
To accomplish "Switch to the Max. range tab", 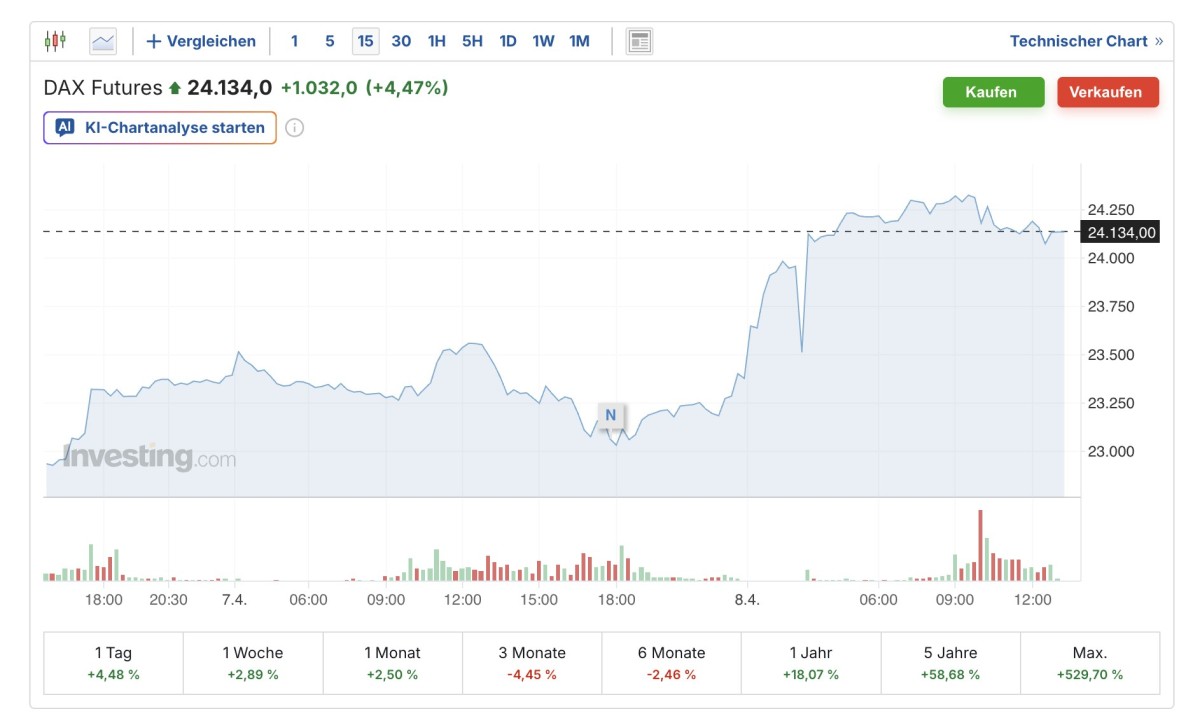I will tap(1090, 663).
